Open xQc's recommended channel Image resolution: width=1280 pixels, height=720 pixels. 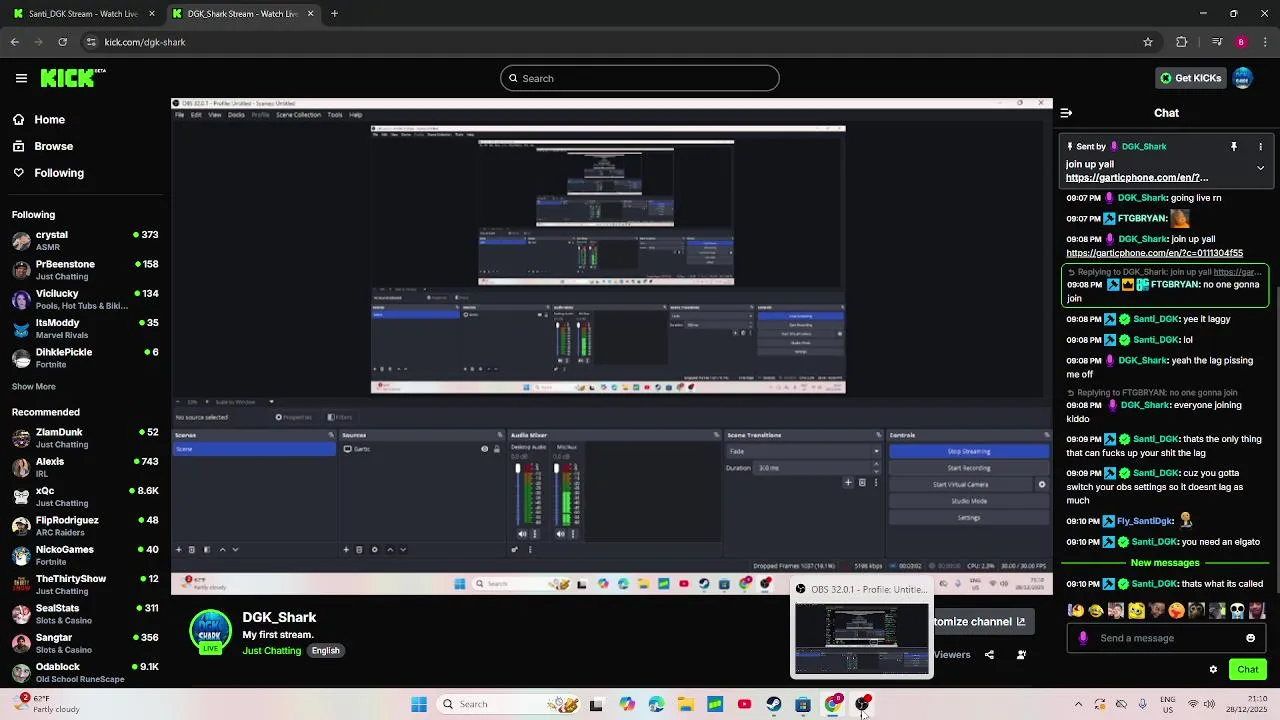tap(85, 496)
